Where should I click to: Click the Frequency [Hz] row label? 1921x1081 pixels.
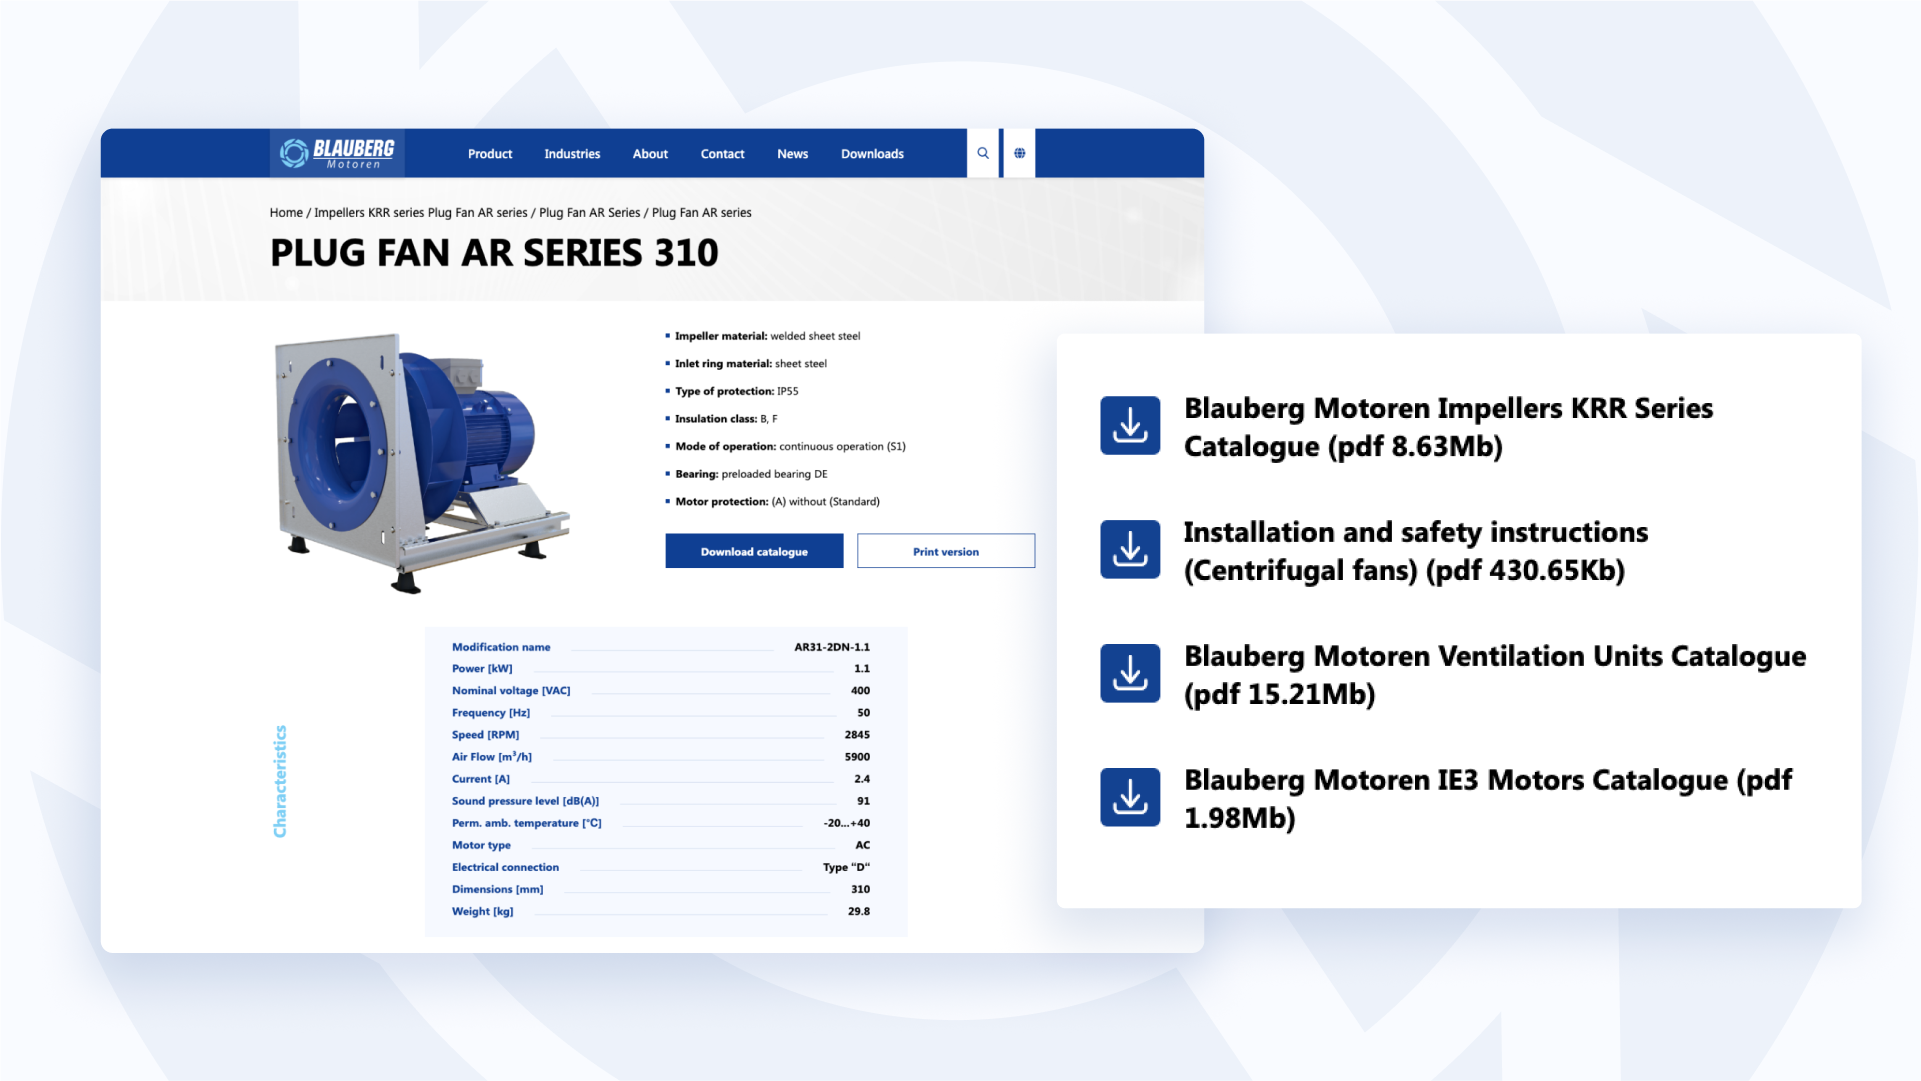pyautogui.click(x=491, y=713)
